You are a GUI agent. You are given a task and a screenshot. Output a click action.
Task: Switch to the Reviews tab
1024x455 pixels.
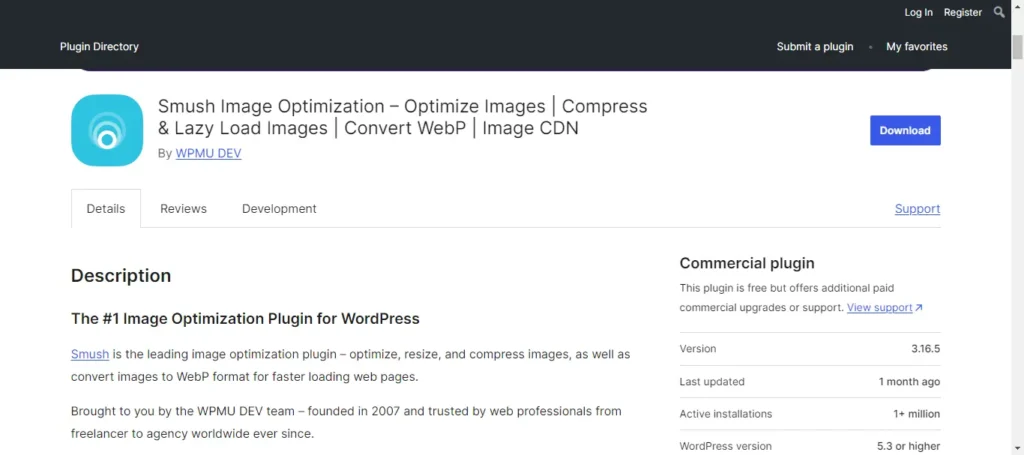pyautogui.click(x=184, y=209)
